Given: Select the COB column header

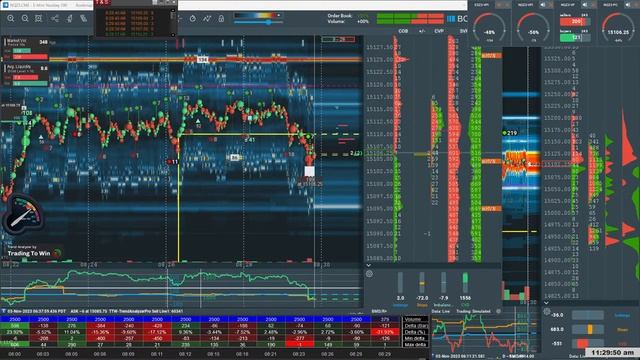Looking at the screenshot, I should (x=403, y=31).
